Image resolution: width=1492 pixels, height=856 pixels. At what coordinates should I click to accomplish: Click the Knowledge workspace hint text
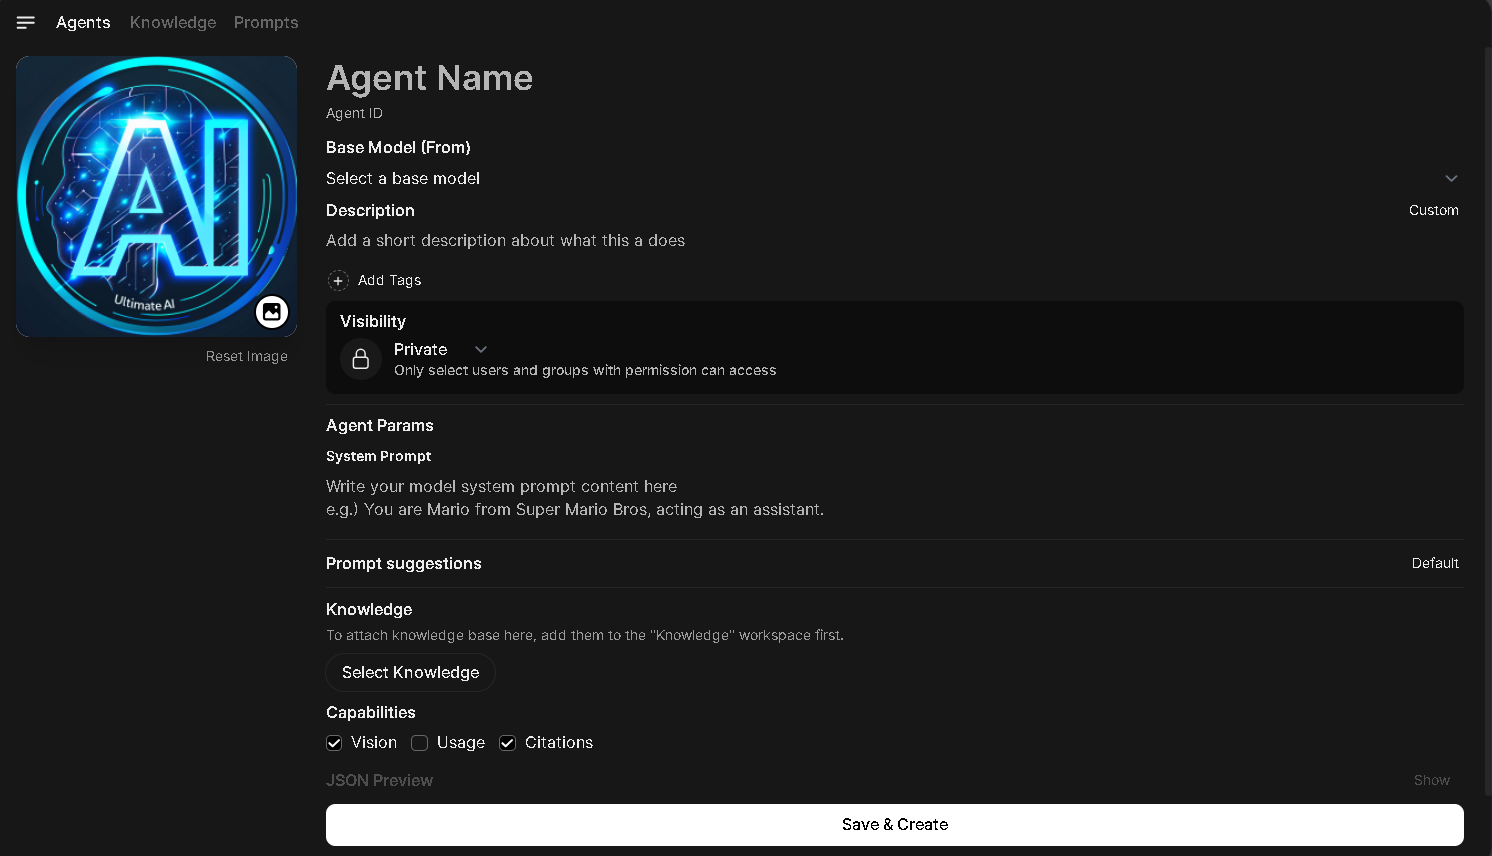585,635
